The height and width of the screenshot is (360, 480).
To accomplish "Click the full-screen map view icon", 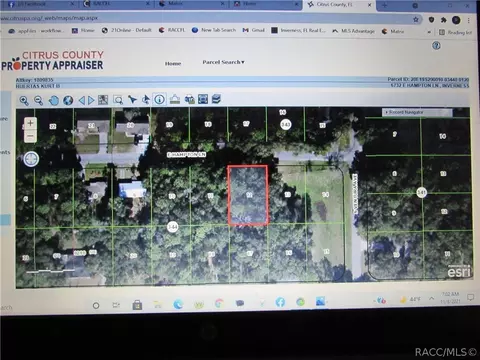I will tap(203, 99).
